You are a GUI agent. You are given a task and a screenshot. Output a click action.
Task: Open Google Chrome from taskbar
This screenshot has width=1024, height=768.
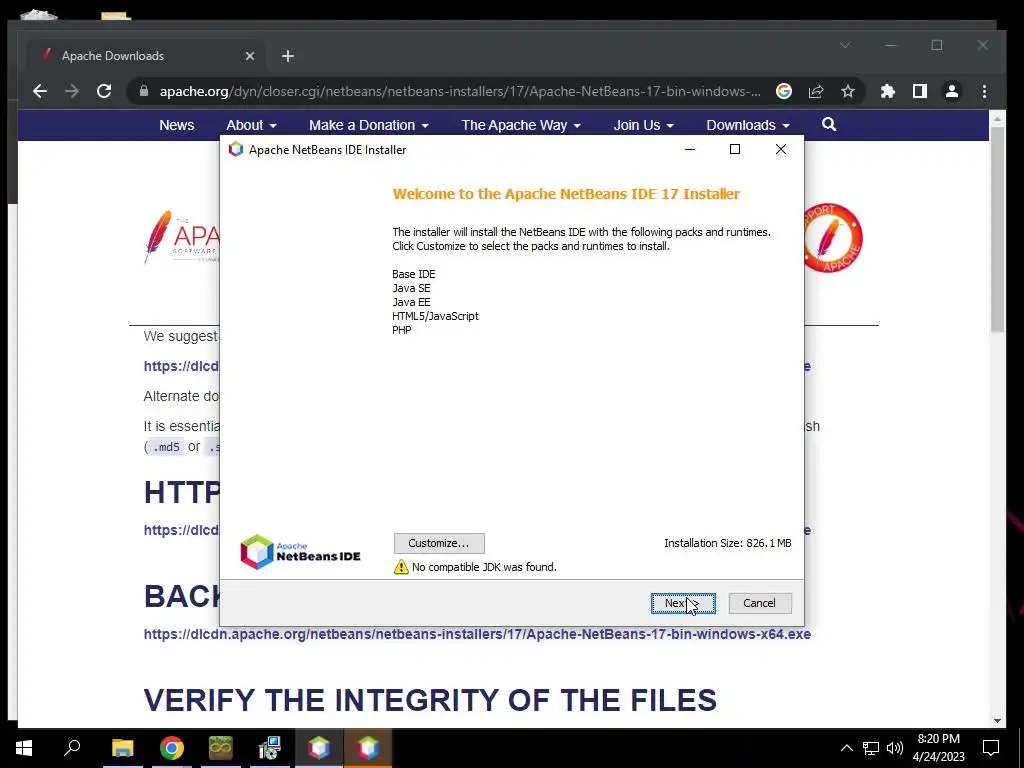pos(172,748)
